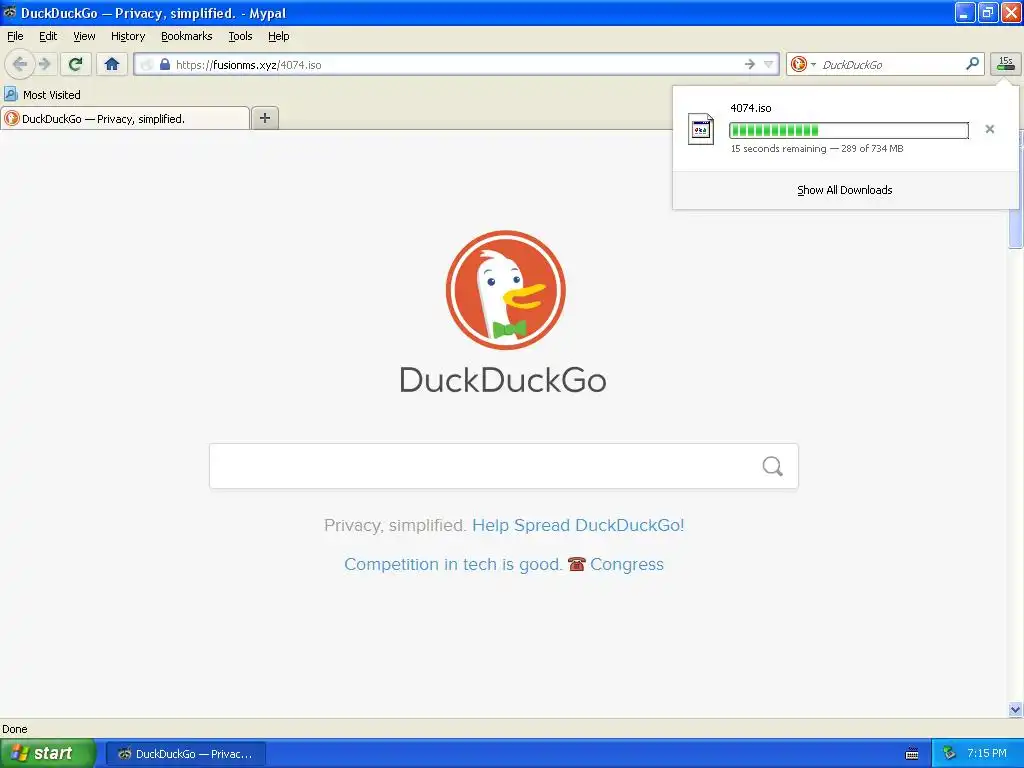
Task: Open the File menu
Action: pos(15,36)
